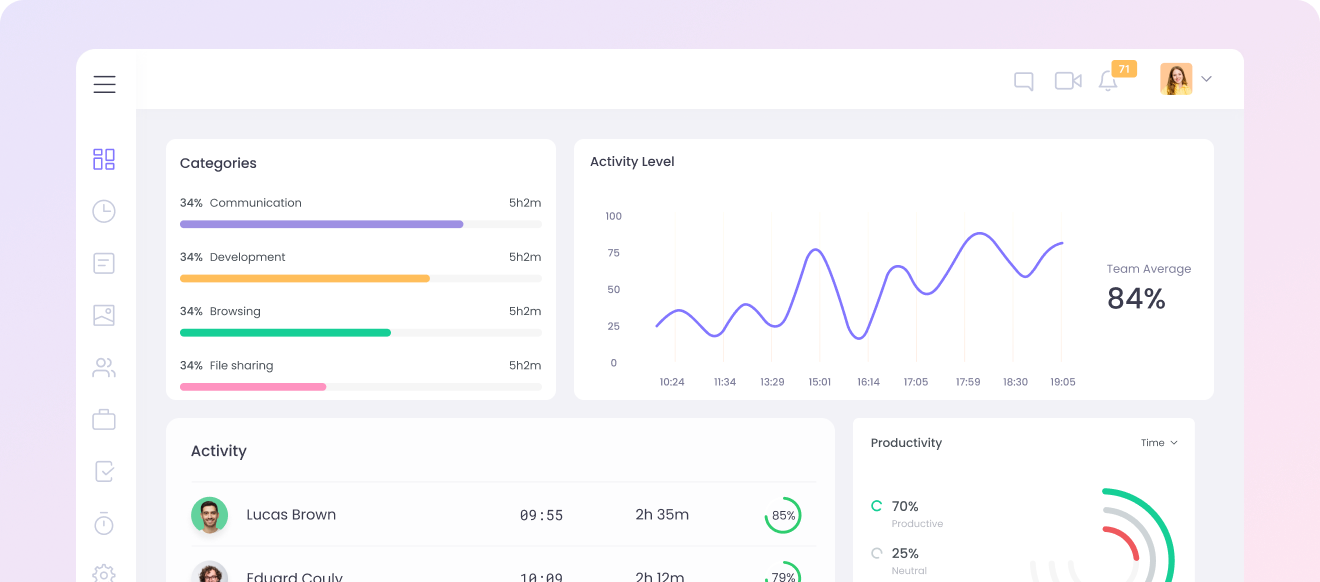
Task: Open the reports document icon in the sidebar
Action: tap(103, 263)
